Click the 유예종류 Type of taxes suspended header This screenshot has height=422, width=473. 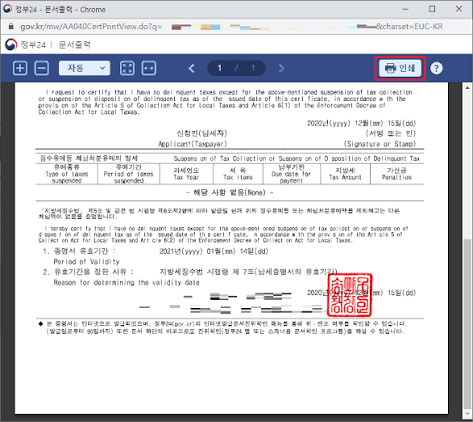(x=67, y=174)
